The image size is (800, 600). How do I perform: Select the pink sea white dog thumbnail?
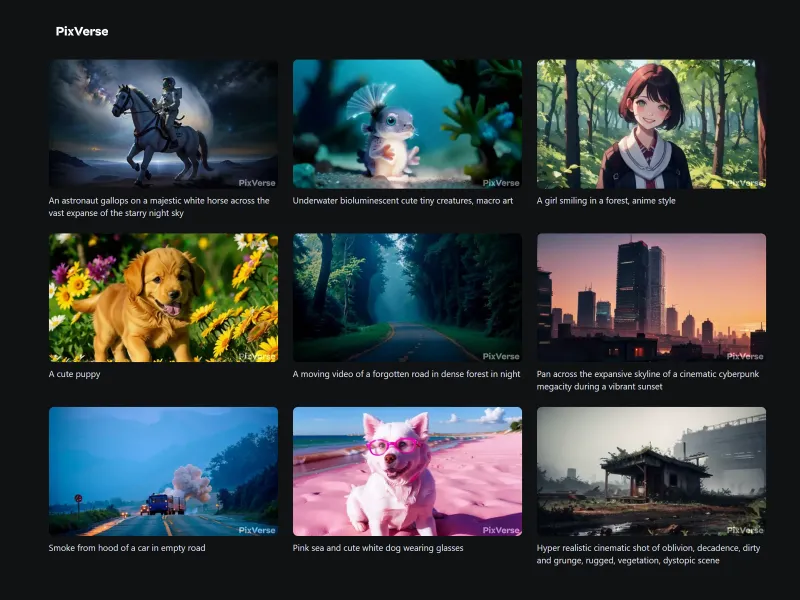(x=407, y=470)
